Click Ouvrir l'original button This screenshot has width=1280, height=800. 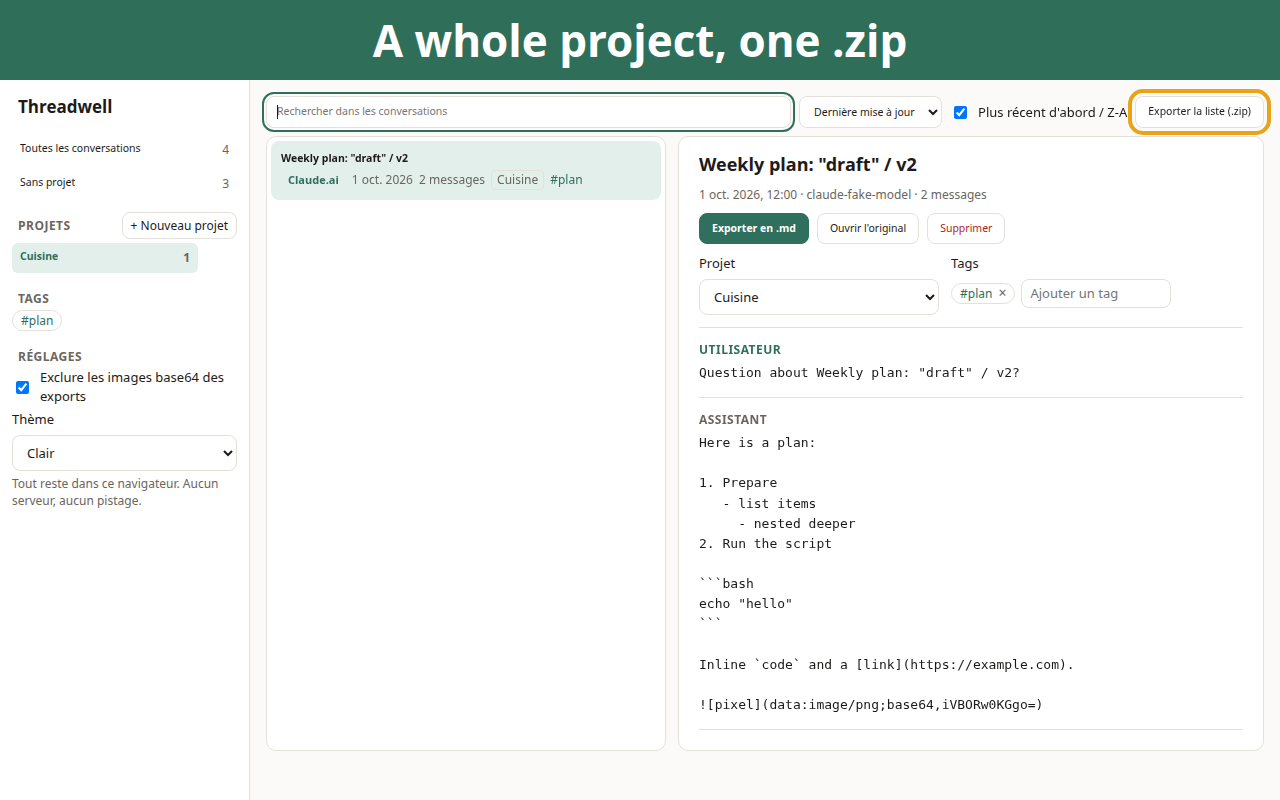(x=868, y=228)
